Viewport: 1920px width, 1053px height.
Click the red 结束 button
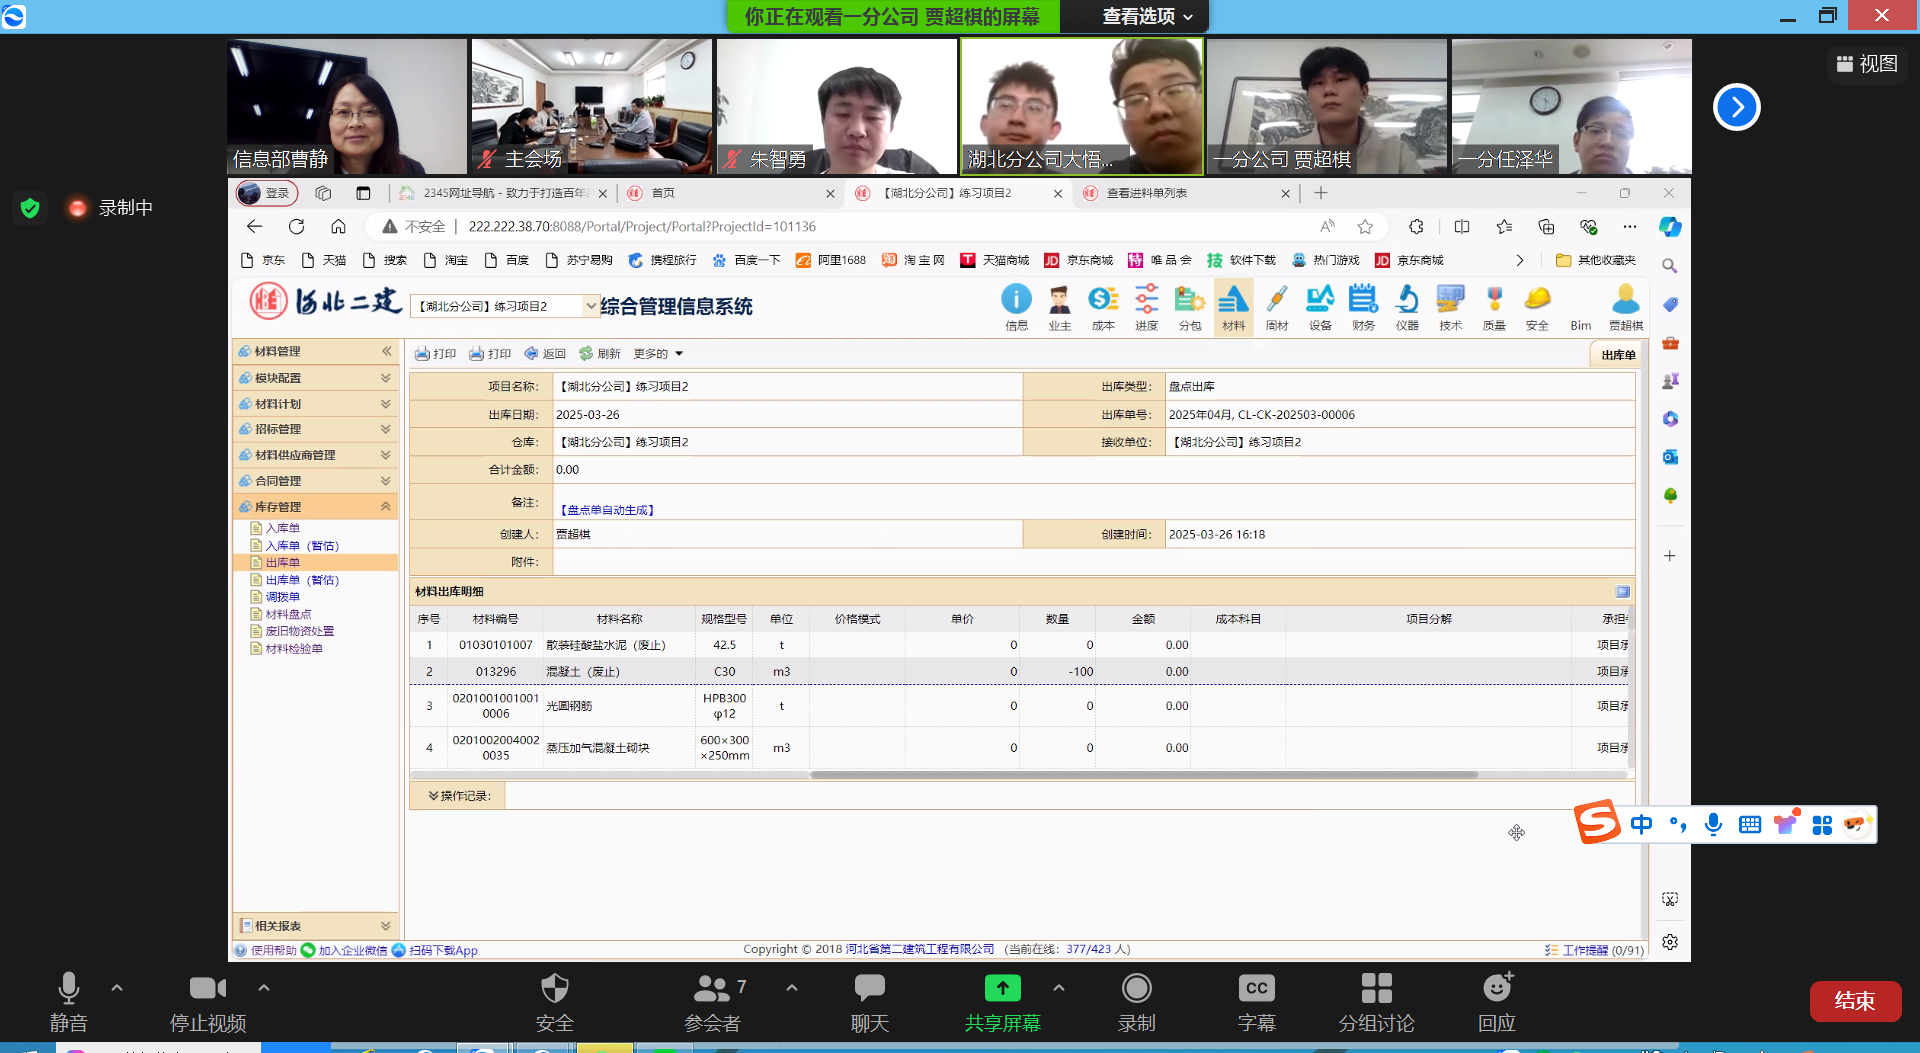pos(1855,1001)
